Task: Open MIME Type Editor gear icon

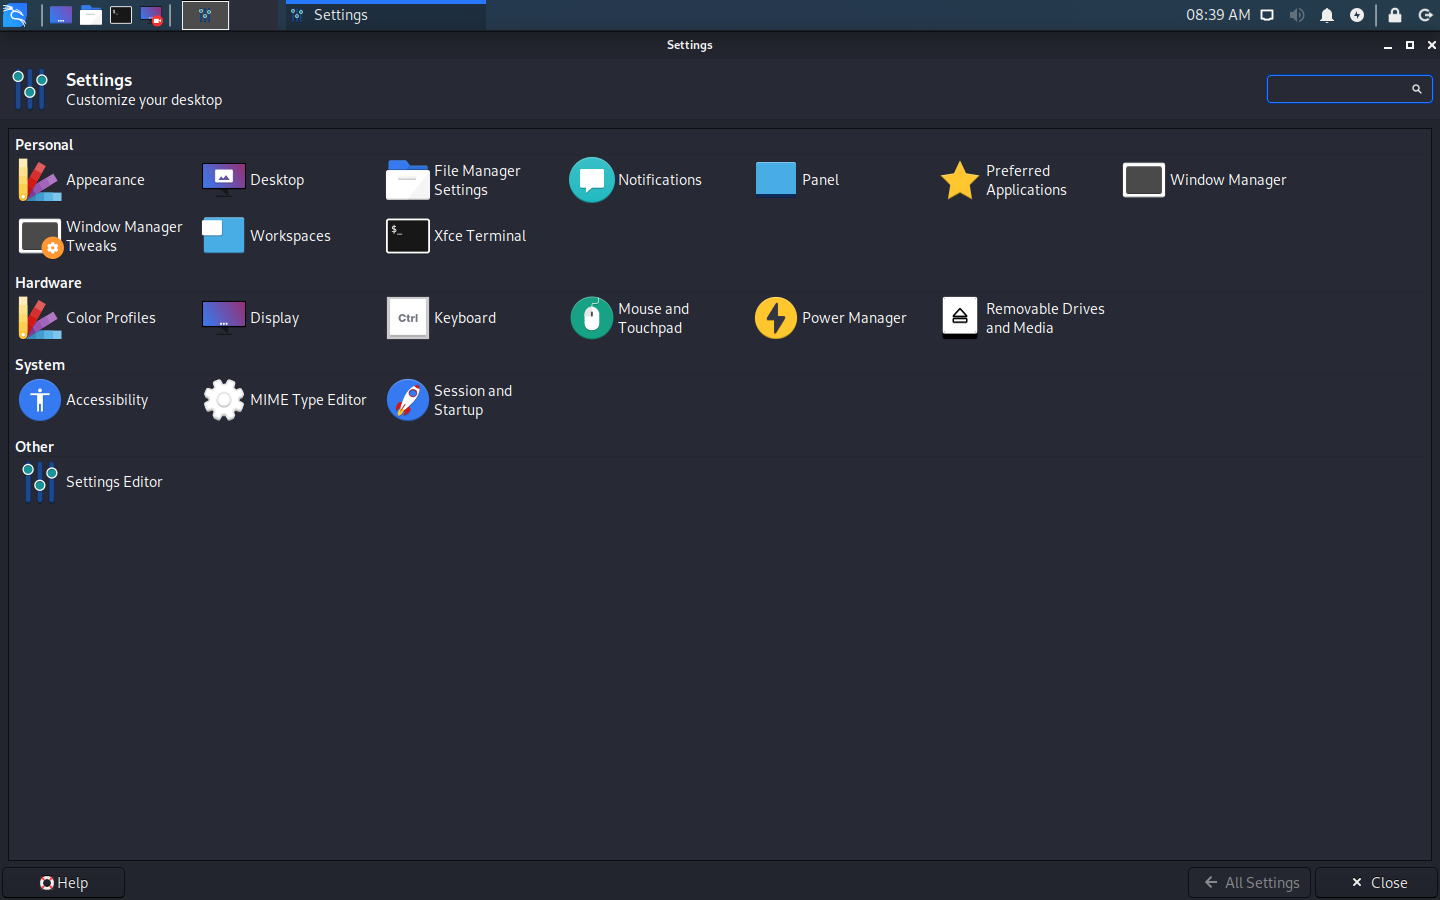Action: pos(224,400)
